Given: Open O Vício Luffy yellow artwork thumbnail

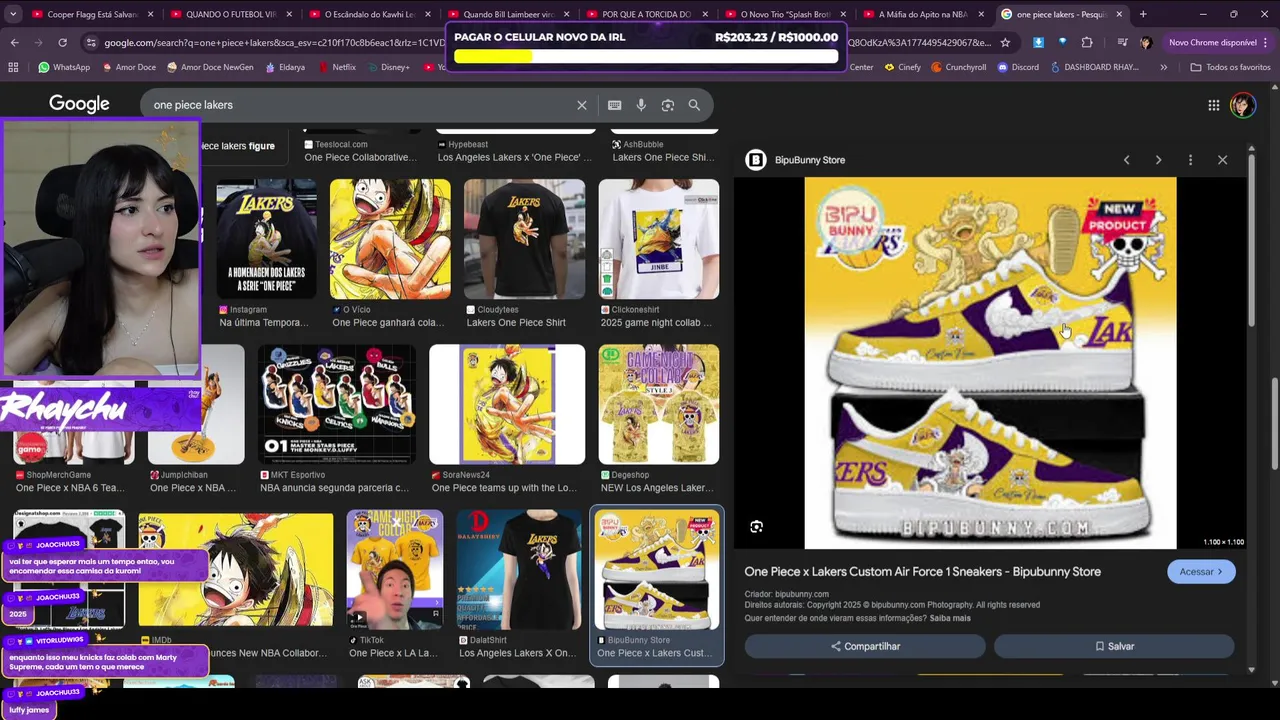Looking at the screenshot, I should pos(390,239).
